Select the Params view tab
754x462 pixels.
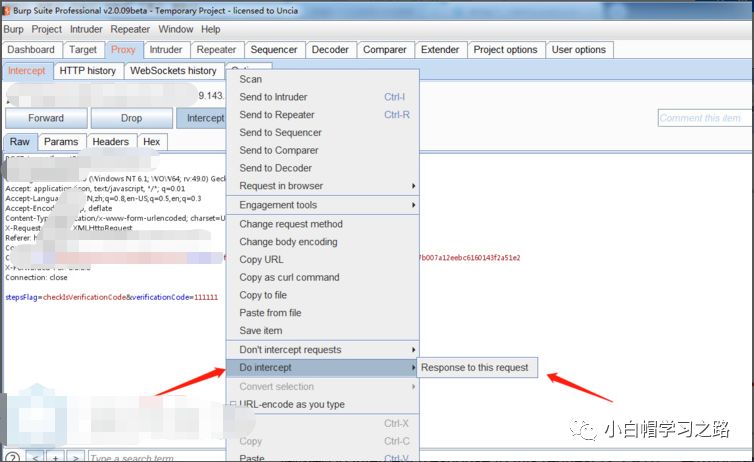(x=61, y=142)
